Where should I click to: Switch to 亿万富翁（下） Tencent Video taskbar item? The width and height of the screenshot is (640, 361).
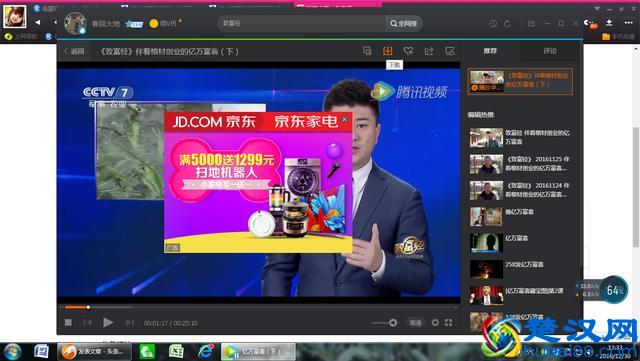[258, 352]
